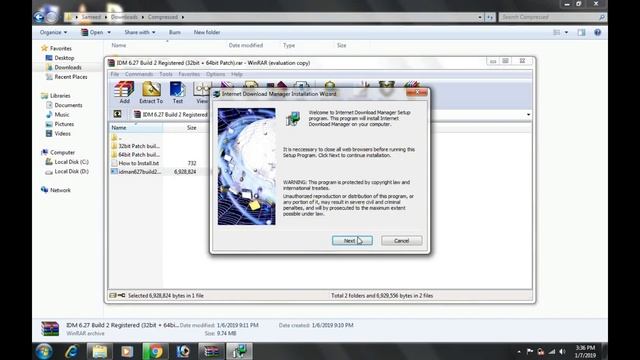The width and height of the screenshot is (640, 360).
Task: Switch to IDM installer taskbar button
Action: 240,351
